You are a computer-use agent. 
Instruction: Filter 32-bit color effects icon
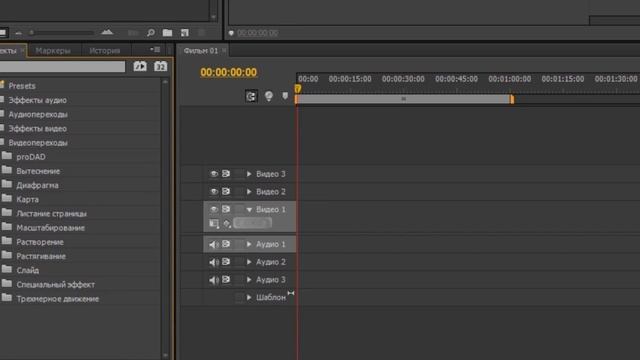click(x=160, y=66)
